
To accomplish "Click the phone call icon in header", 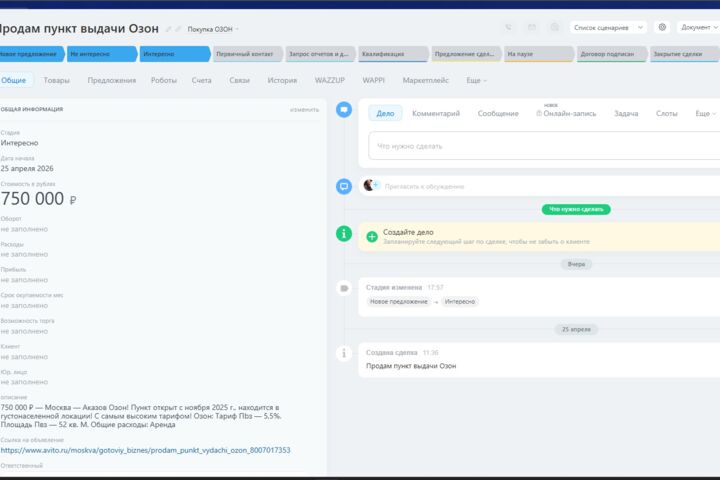I will (x=508, y=28).
